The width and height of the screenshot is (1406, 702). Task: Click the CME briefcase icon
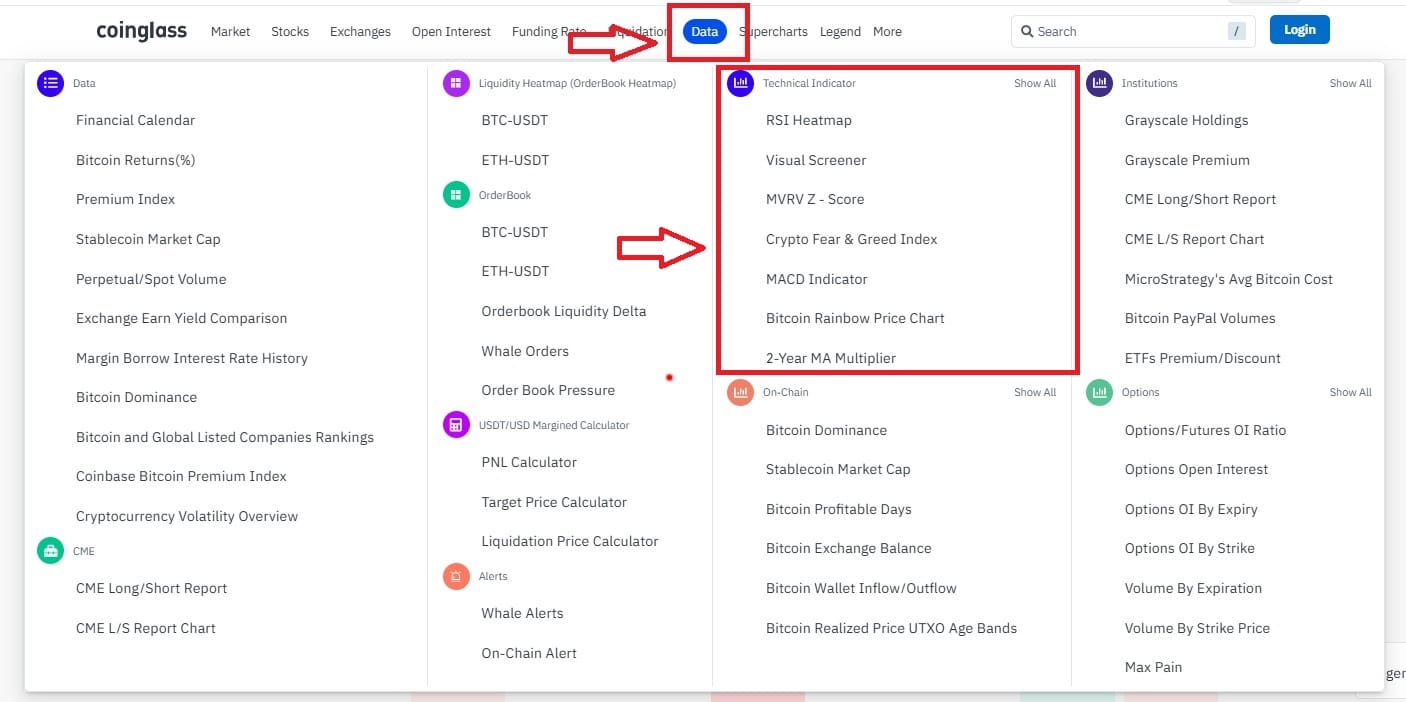(50, 551)
